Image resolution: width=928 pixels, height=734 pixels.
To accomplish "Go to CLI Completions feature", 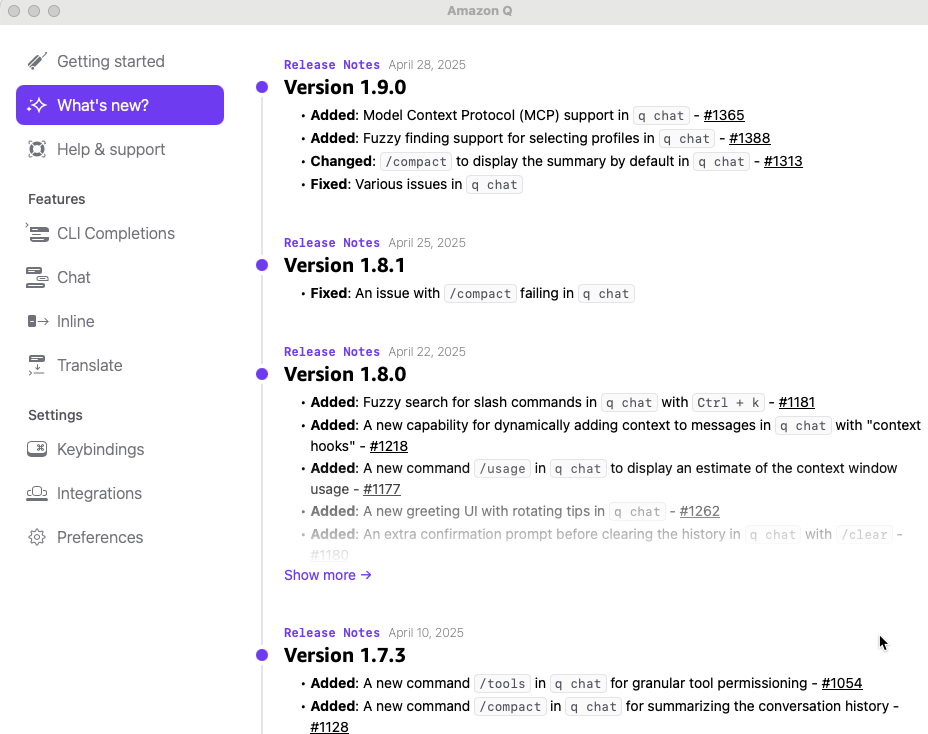I will click(x=120, y=233).
